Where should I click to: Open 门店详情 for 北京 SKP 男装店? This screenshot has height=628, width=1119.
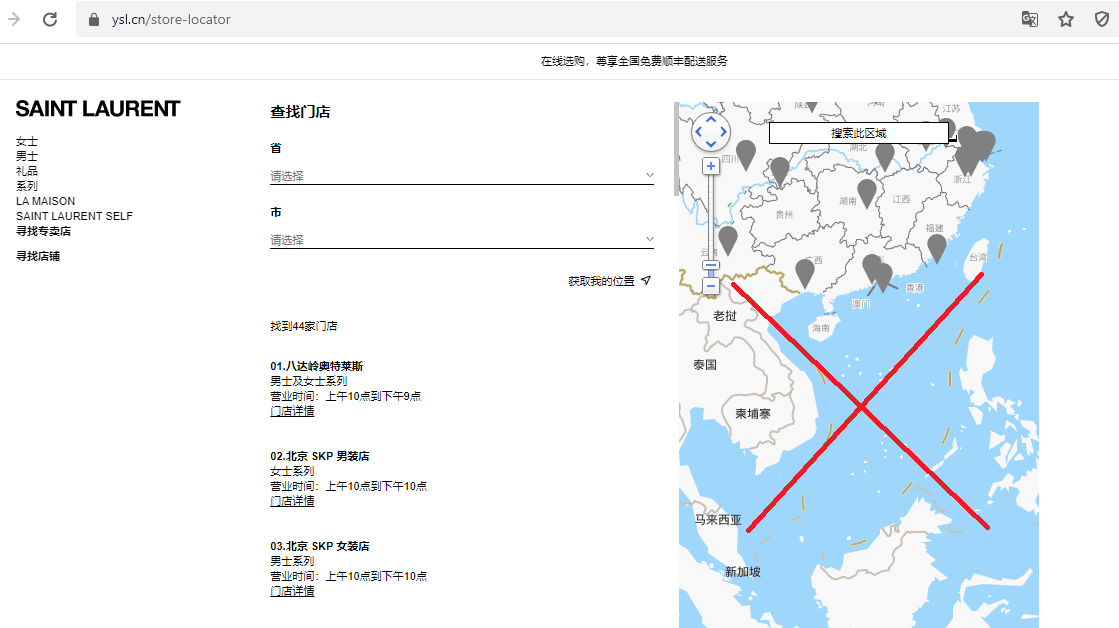coord(293,501)
